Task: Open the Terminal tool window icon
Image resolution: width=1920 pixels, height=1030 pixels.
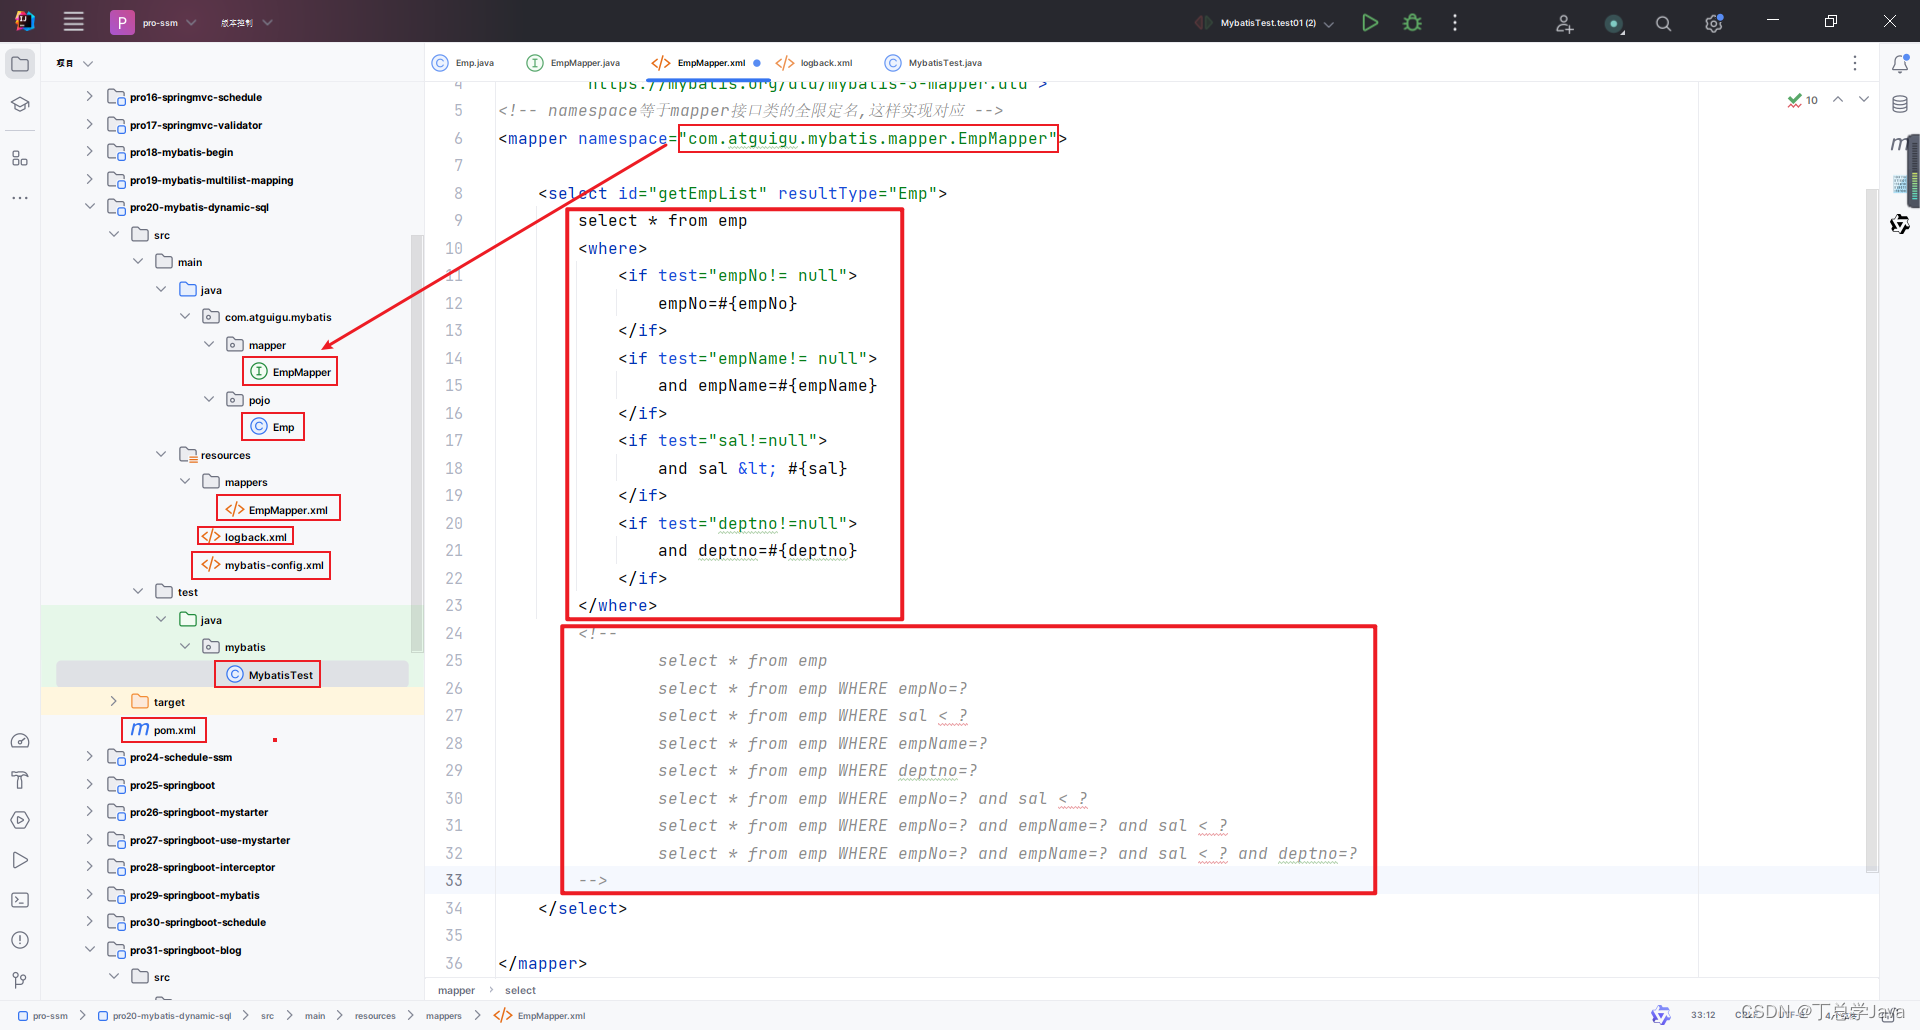Action: click(20, 900)
